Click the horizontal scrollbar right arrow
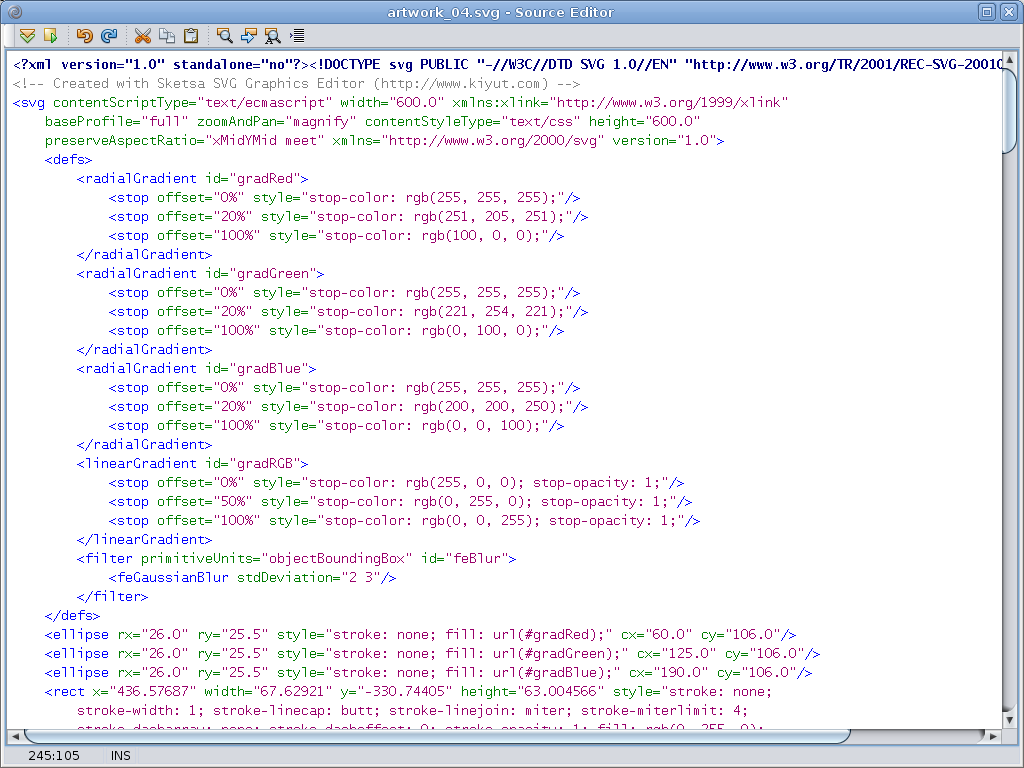Viewport: 1024px width, 768px height. [993, 736]
